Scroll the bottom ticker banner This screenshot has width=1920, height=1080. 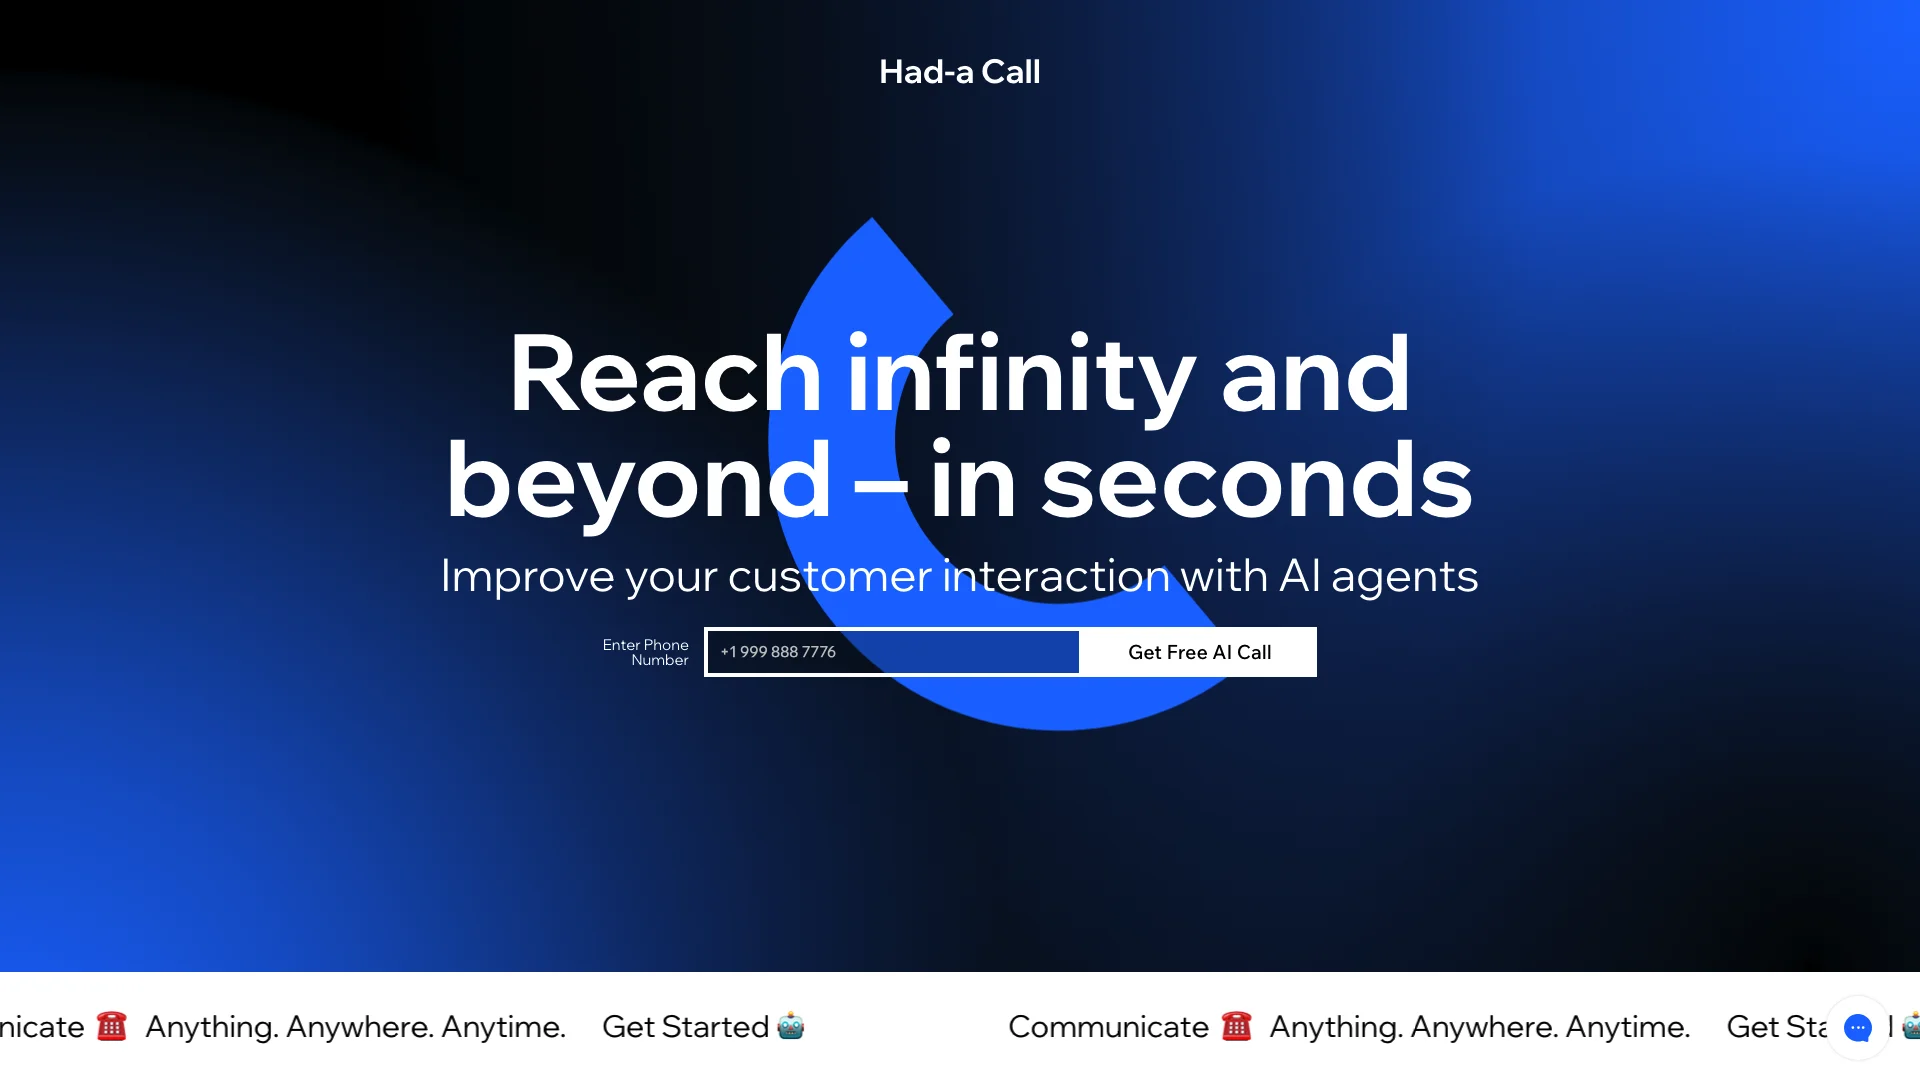click(x=960, y=1026)
